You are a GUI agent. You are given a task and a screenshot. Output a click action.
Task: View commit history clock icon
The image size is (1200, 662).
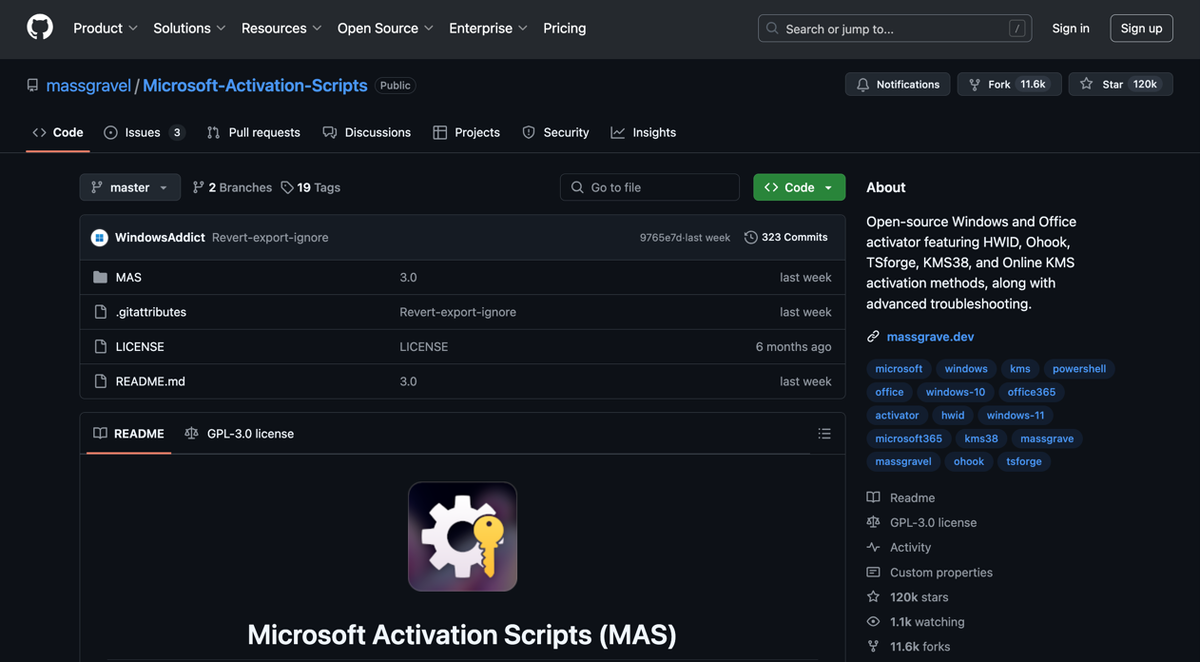click(x=752, y=238)
